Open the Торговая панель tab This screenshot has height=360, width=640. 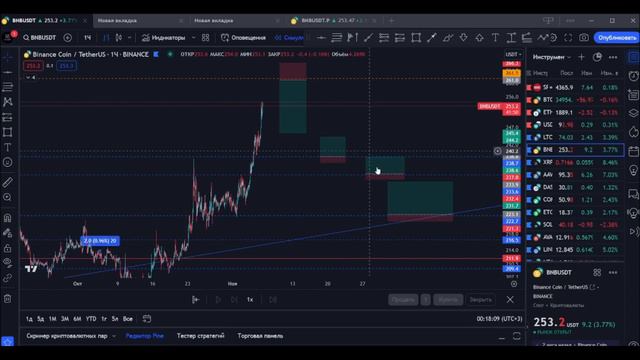[260, 336]
